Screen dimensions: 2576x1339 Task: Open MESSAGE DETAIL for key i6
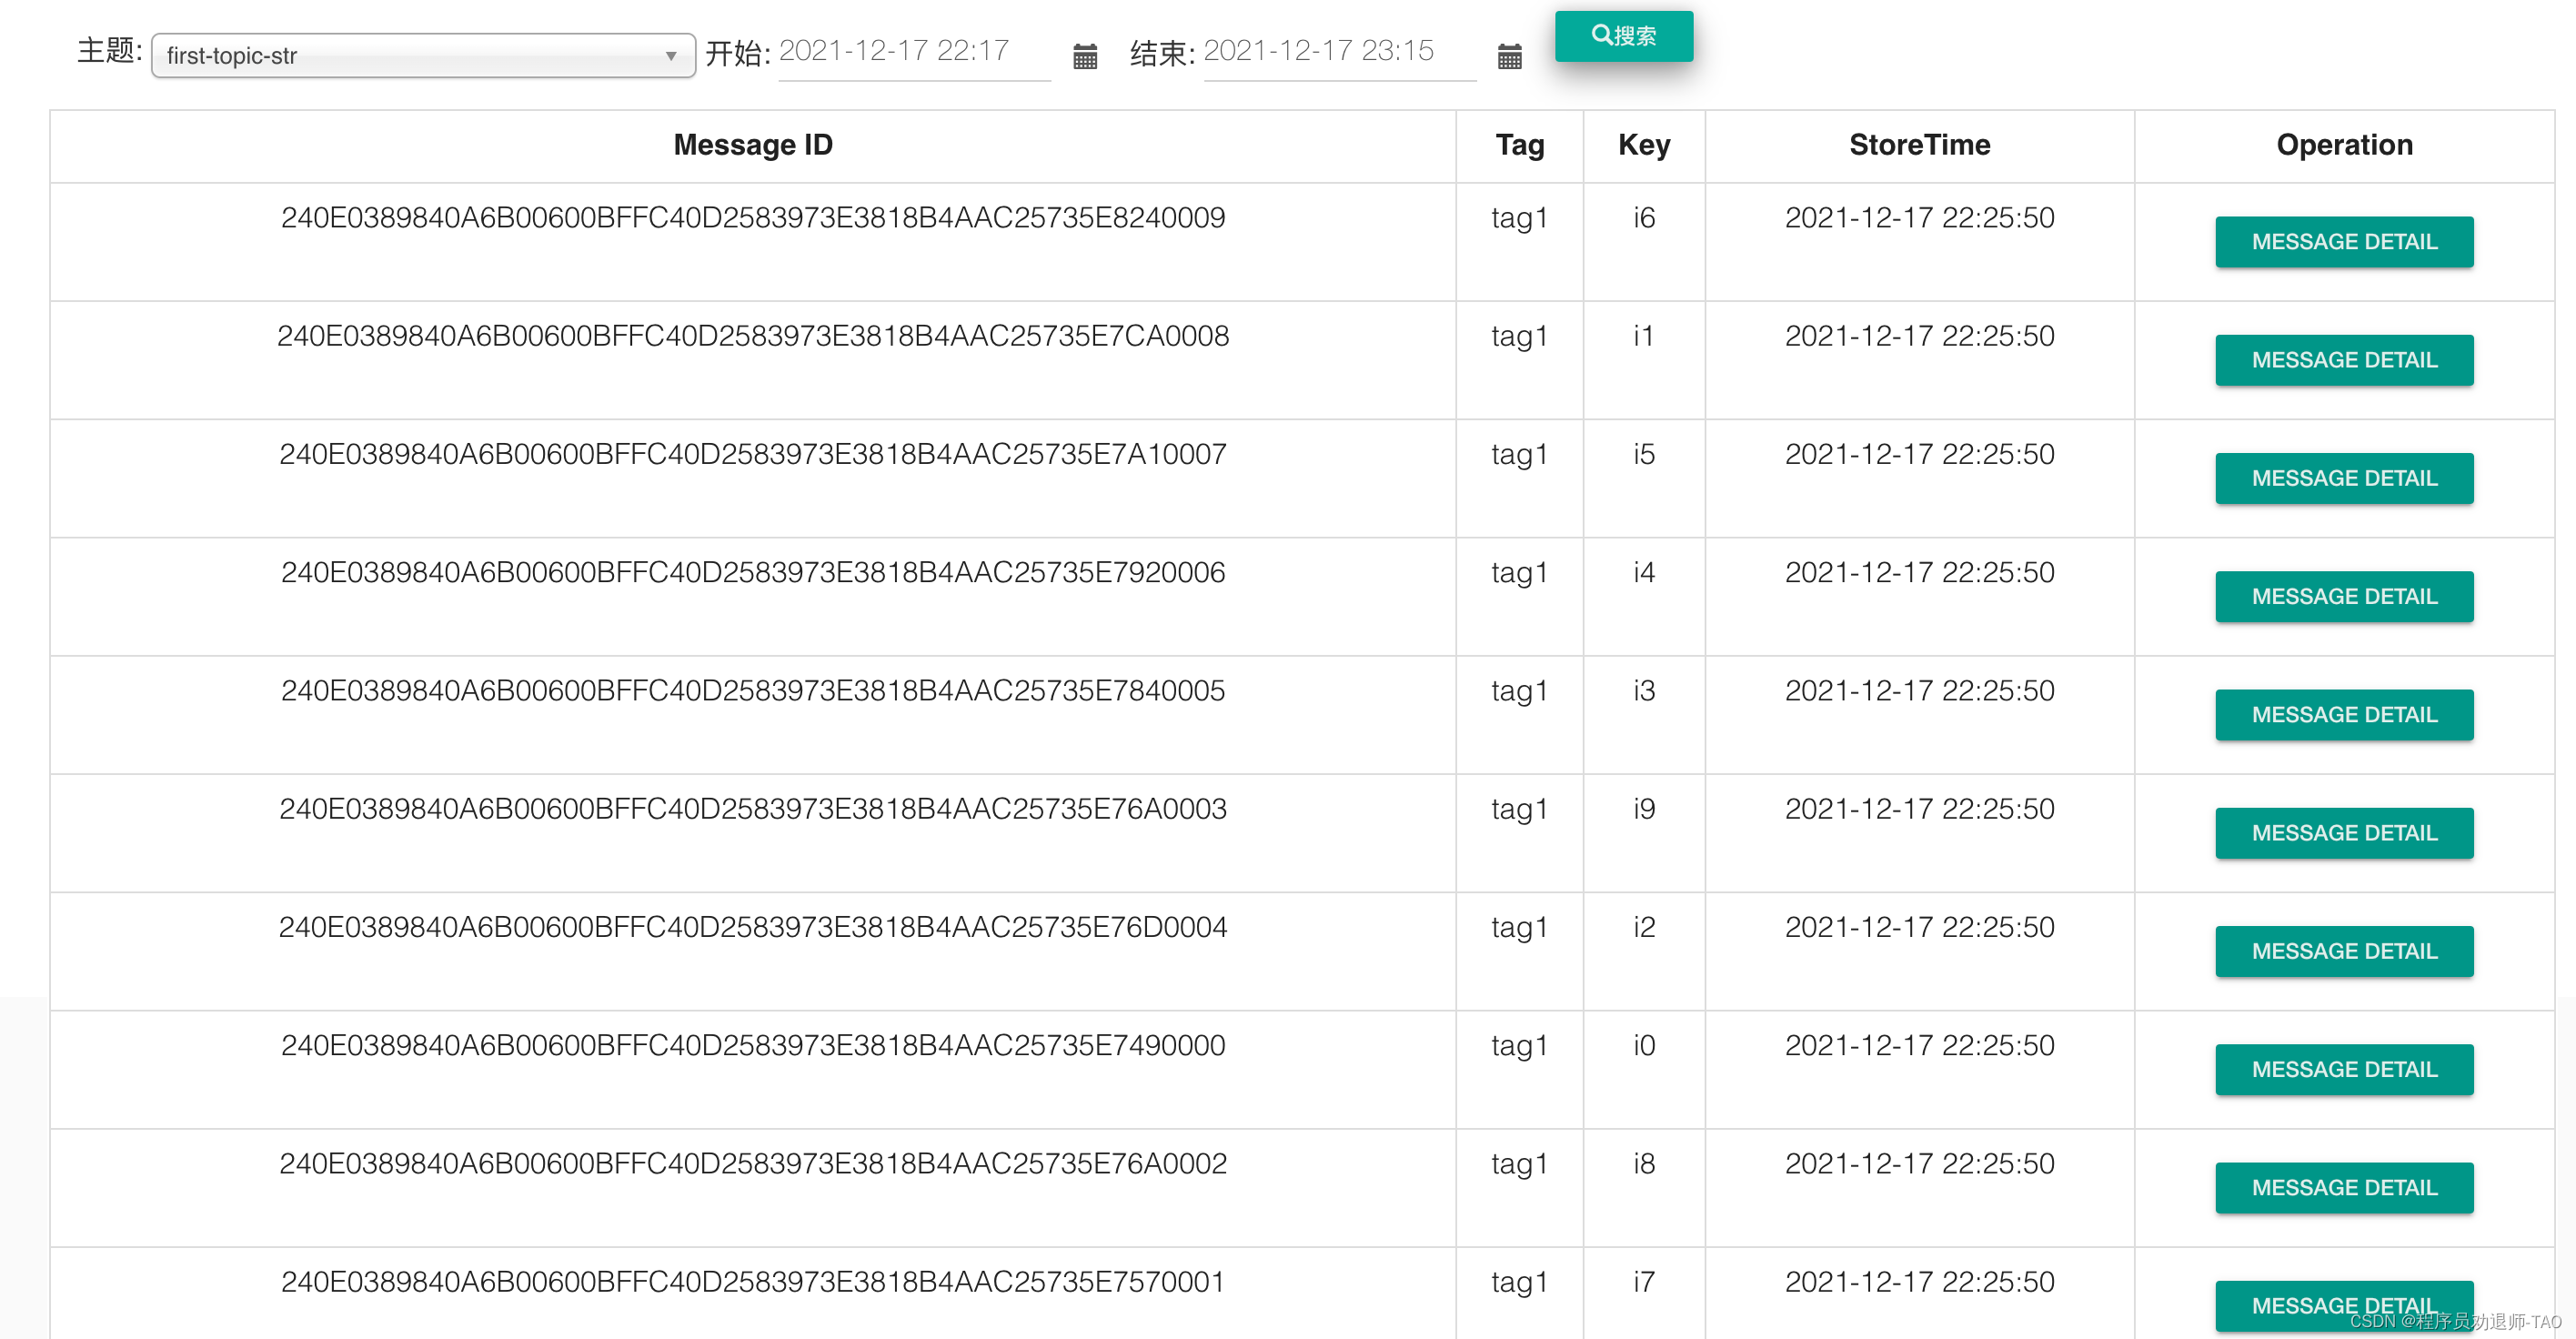2344,242
